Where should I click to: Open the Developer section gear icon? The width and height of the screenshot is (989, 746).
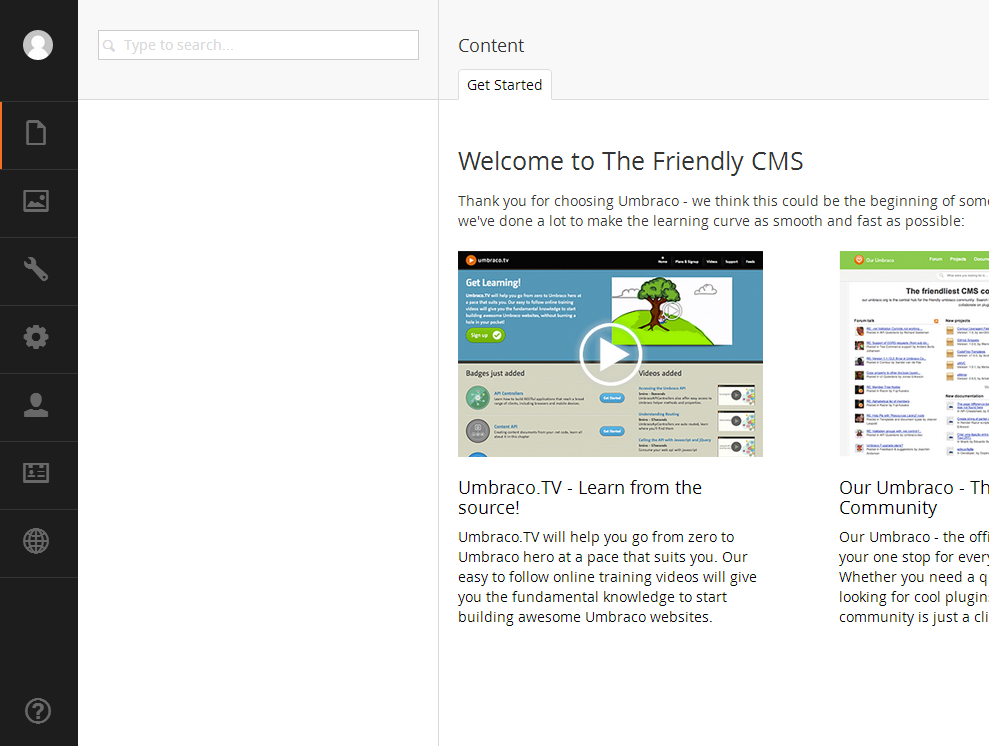coord(36,337)
